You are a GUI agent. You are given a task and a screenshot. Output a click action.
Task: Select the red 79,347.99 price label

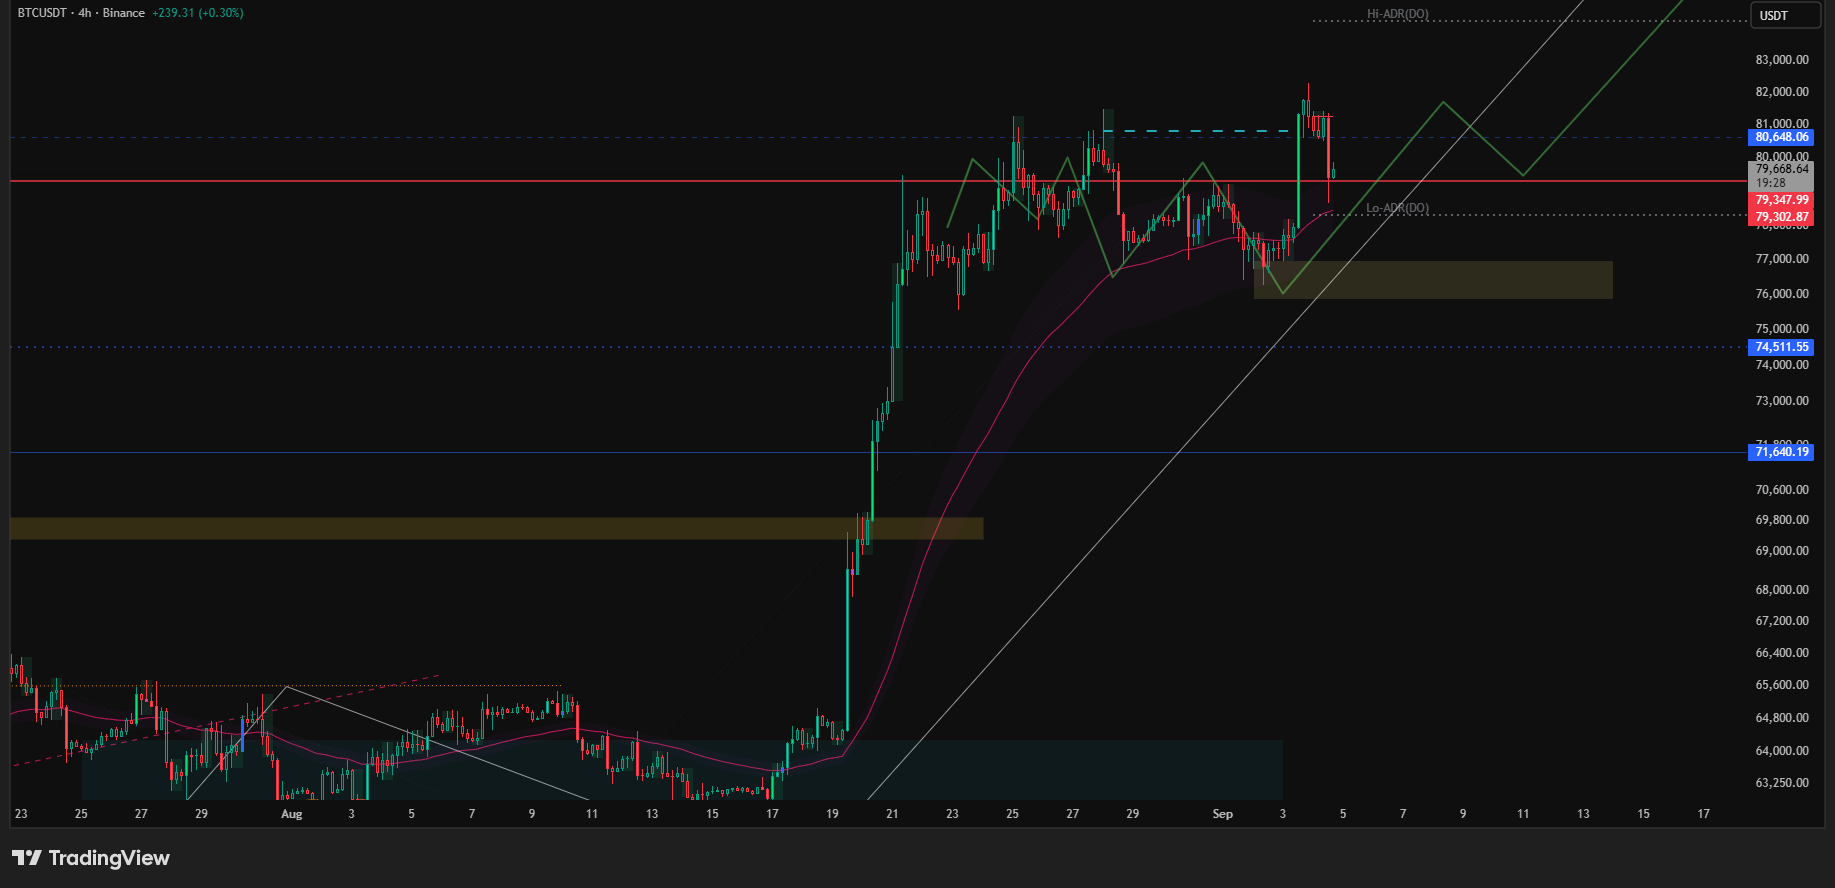click(x=1781, y=200)
